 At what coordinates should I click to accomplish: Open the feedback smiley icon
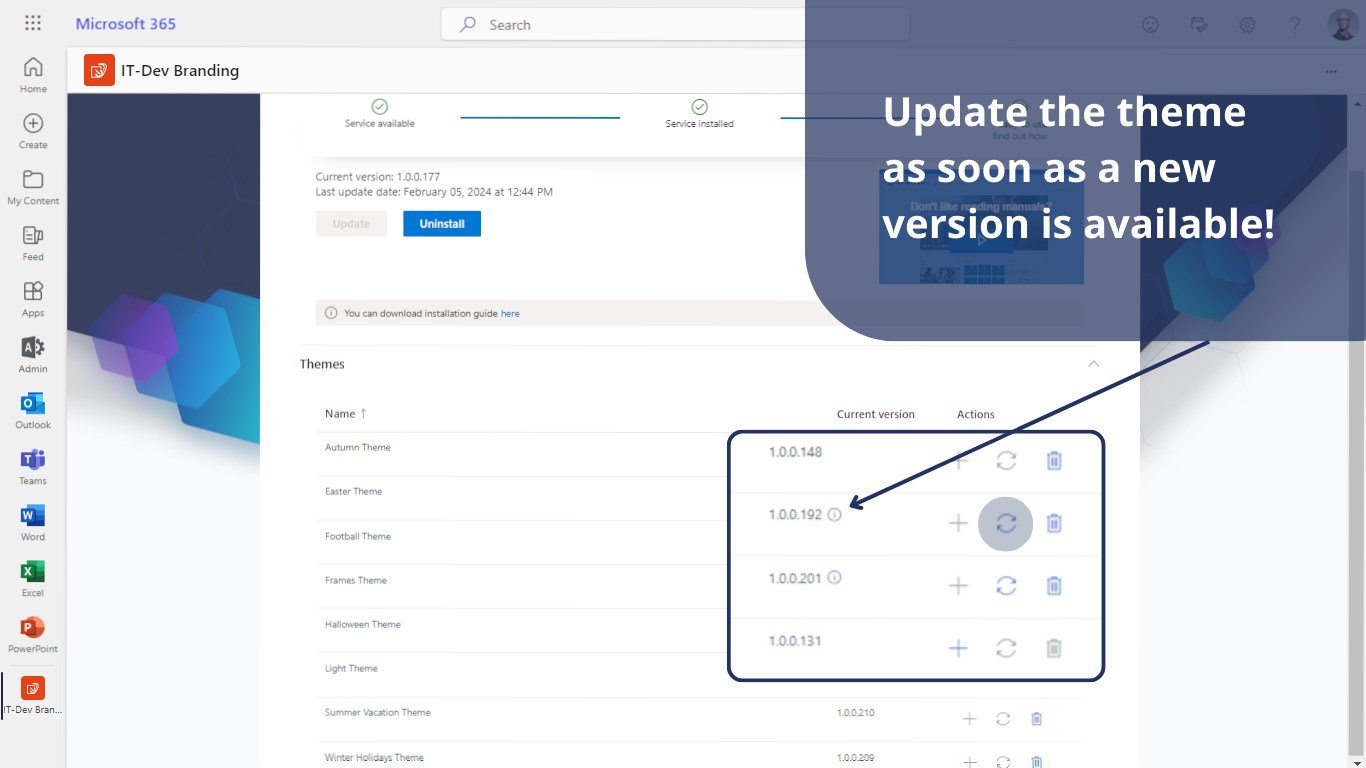1150,24
